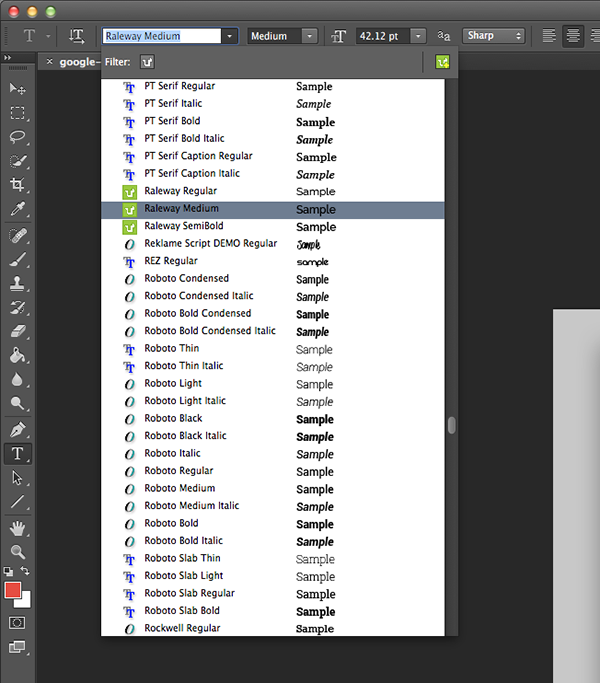Select the Quick Selection tool

click(17, 161)
